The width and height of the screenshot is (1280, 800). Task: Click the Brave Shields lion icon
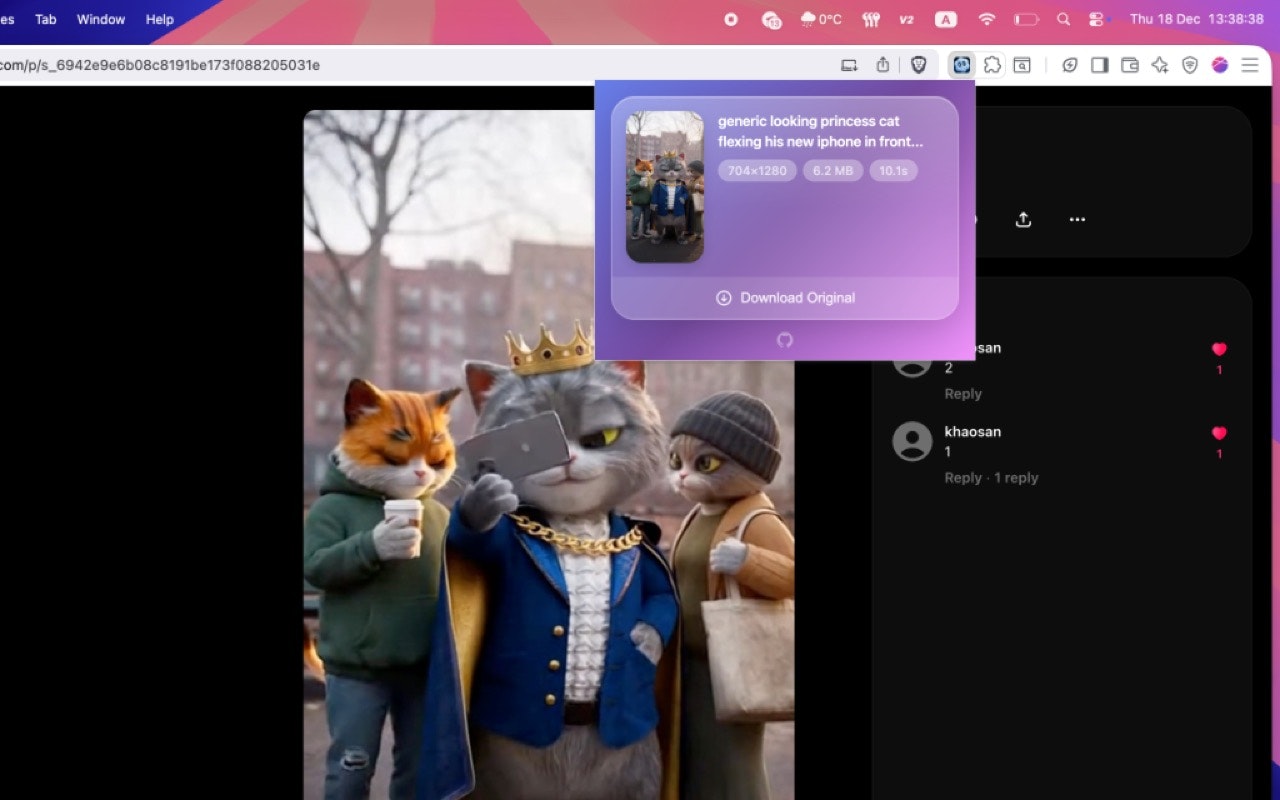coord(918,65)
